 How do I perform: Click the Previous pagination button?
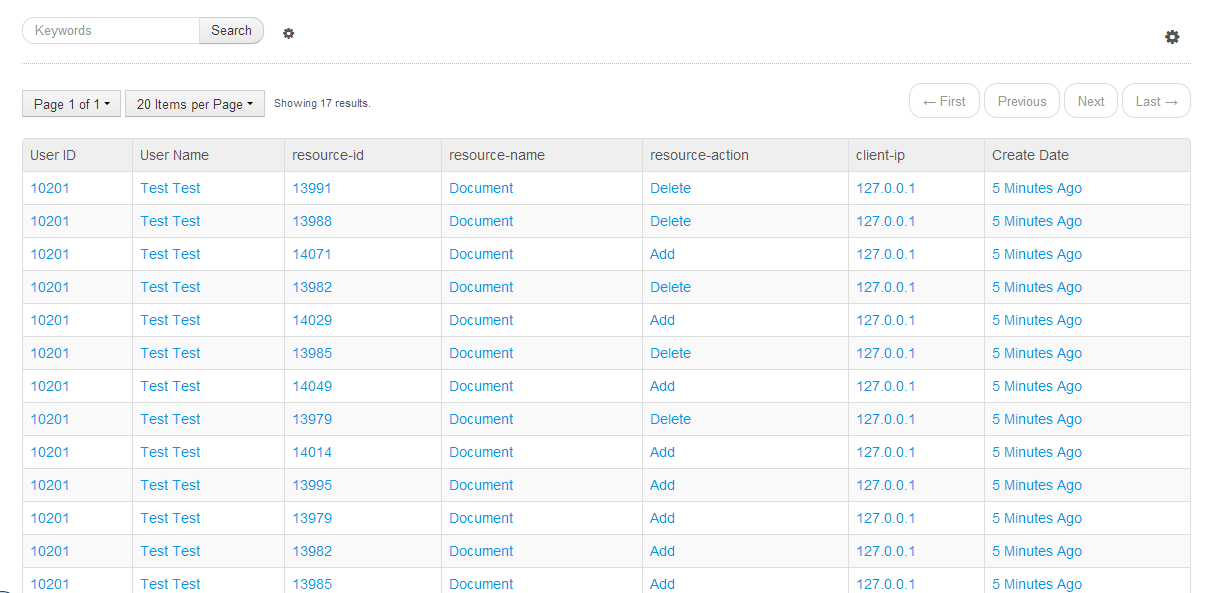click(x=1021, y=100)
